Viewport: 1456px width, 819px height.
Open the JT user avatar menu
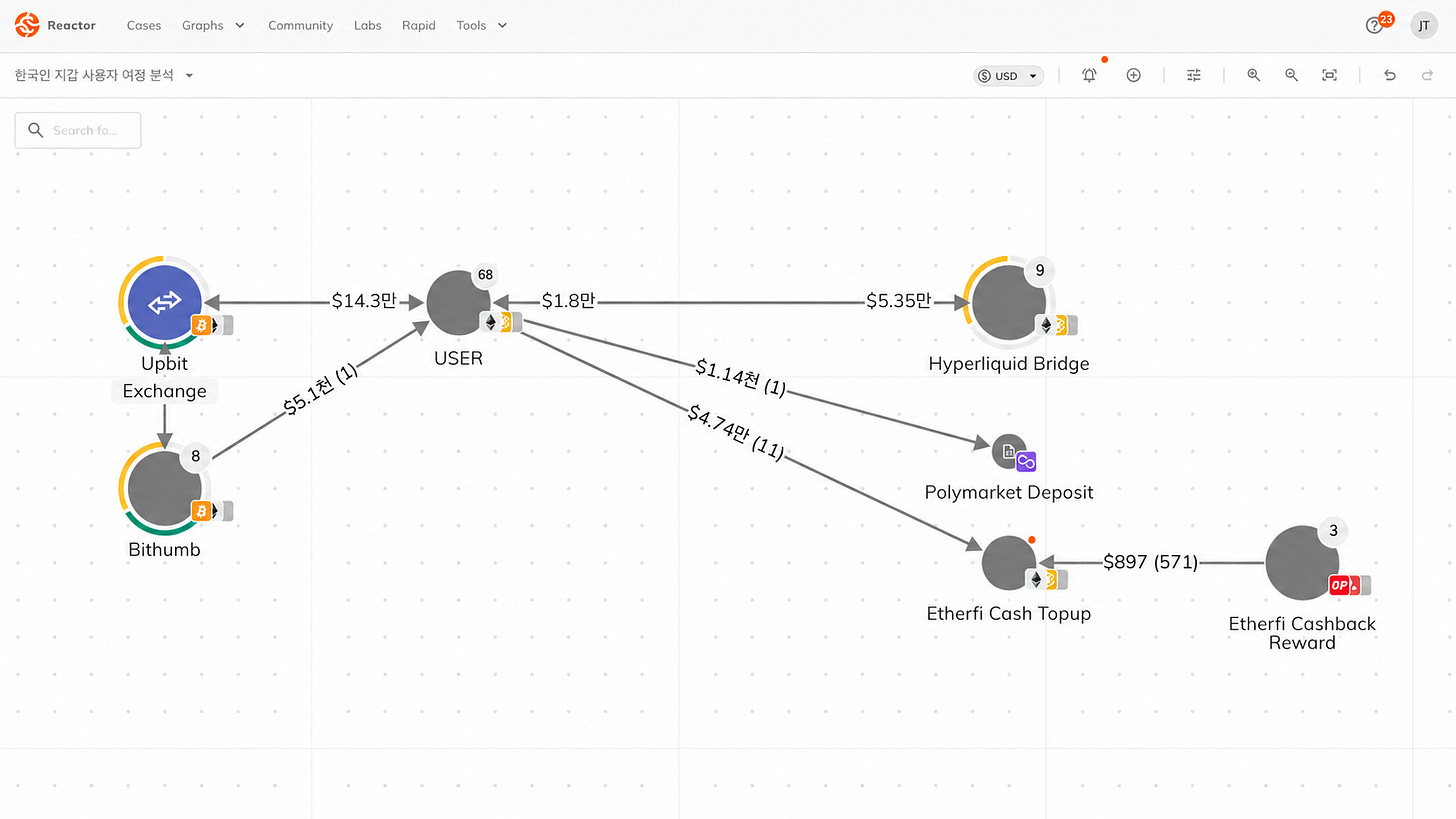(x=1424, y=25)
